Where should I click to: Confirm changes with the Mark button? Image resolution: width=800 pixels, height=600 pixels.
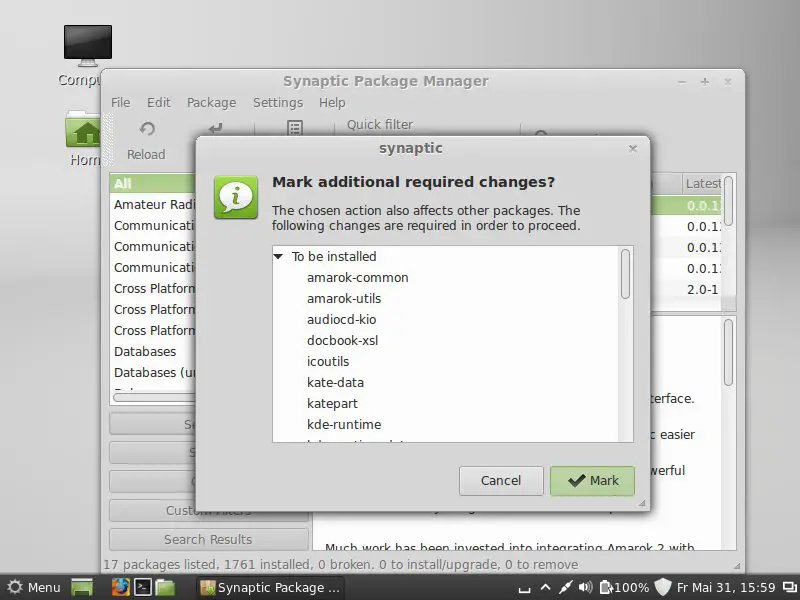592,481
